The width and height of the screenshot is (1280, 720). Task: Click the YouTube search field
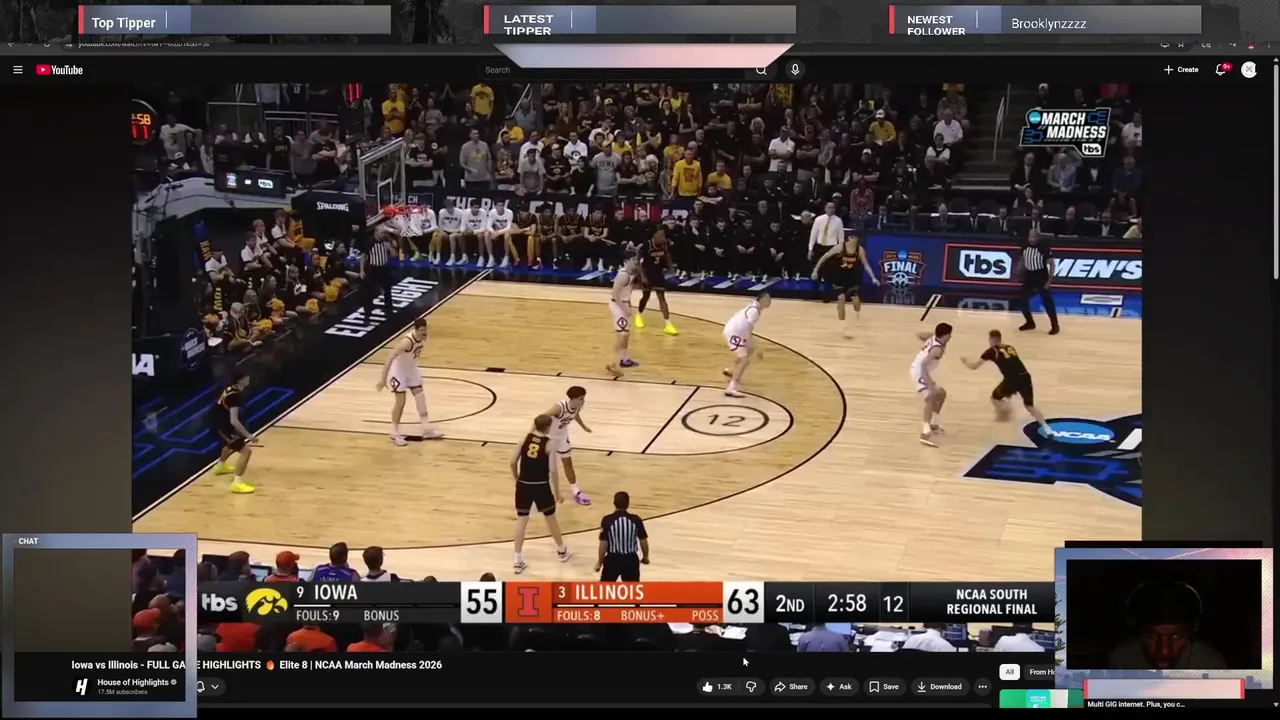click(x=612, y=70)
